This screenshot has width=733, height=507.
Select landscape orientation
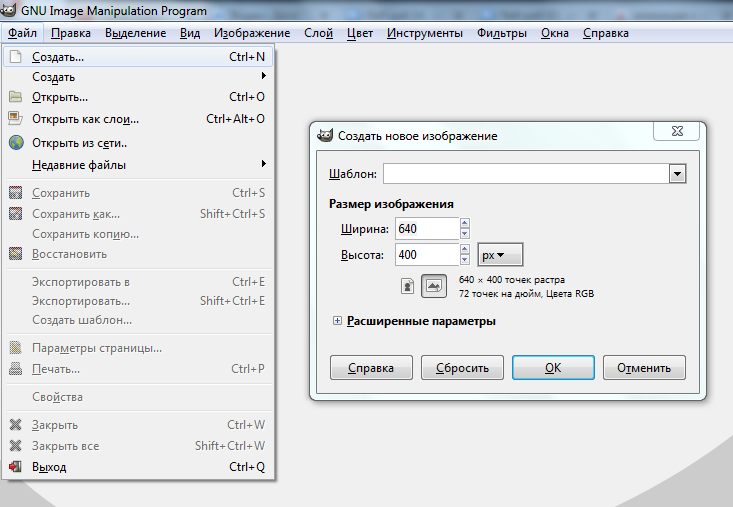coord(434,286)
